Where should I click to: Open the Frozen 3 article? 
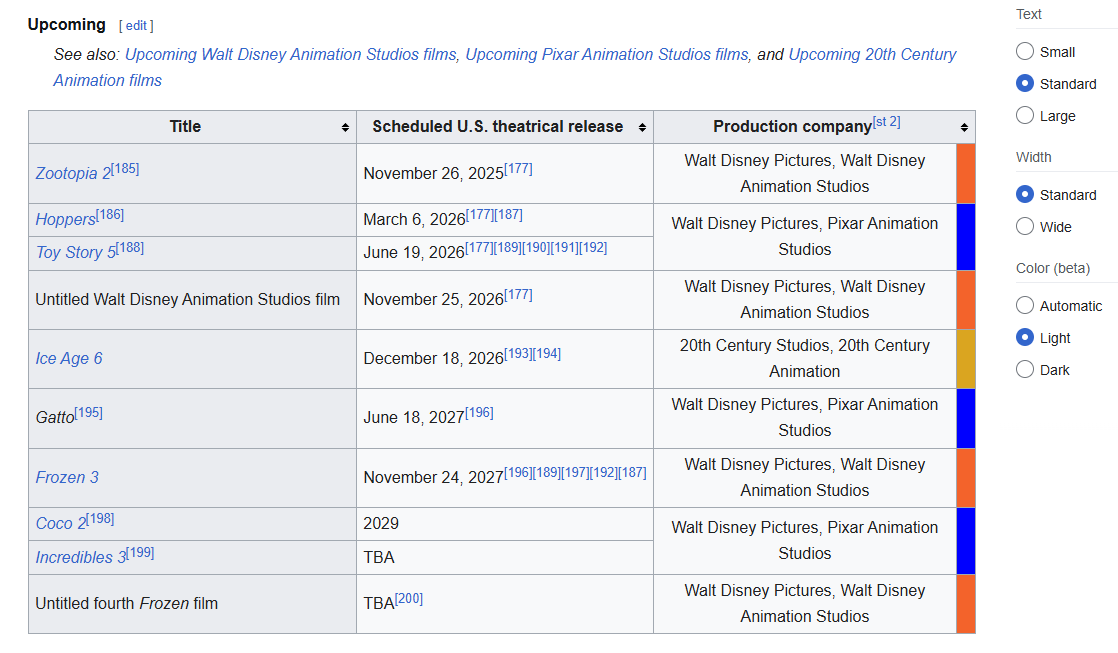(x=67, y=478)
